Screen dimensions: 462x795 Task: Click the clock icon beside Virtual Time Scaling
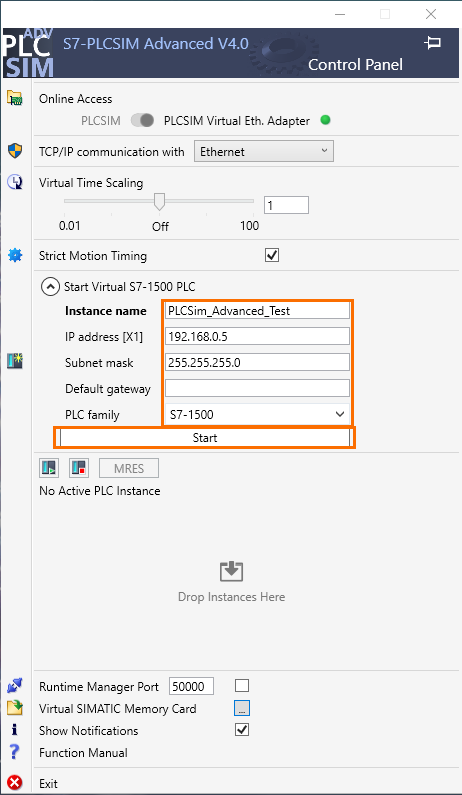tap(15, 182)
